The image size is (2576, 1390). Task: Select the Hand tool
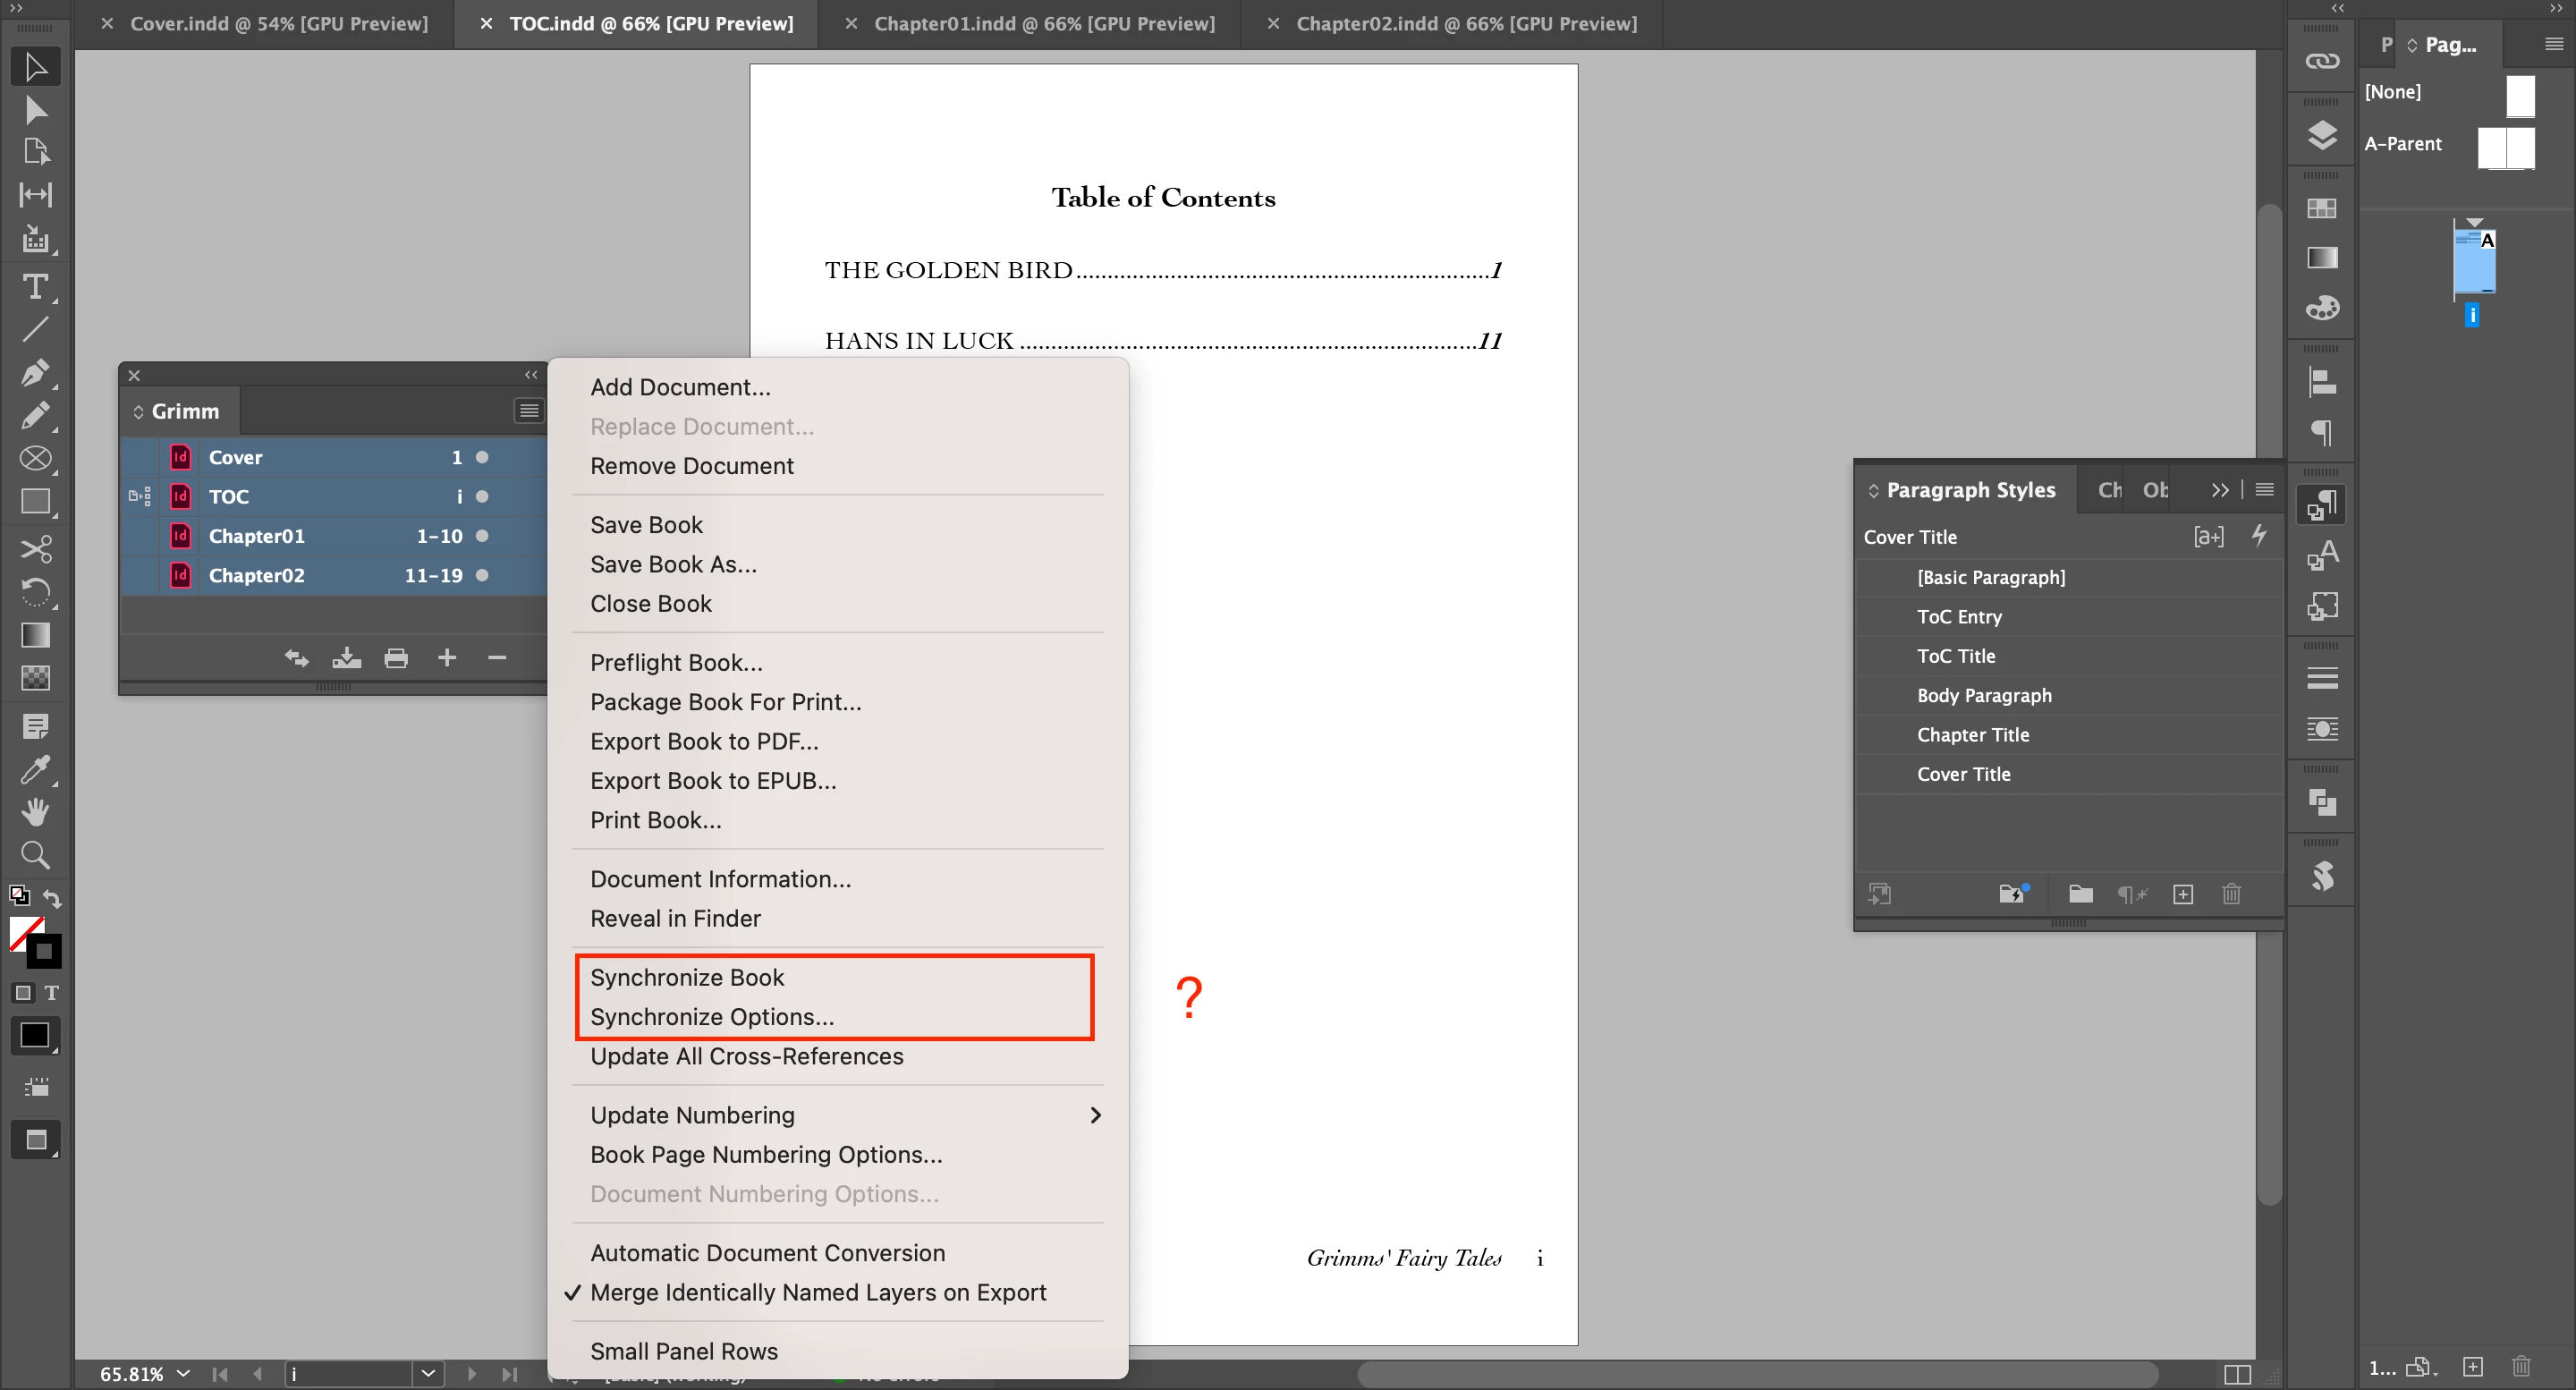(35, 812)
